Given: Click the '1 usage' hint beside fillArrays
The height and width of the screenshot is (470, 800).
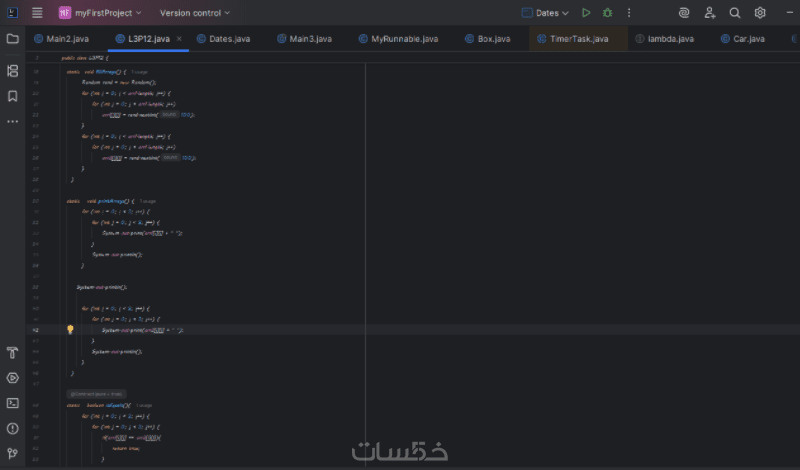Looking at the screenshot, I should pyautogui.click(x=139, y=72).
